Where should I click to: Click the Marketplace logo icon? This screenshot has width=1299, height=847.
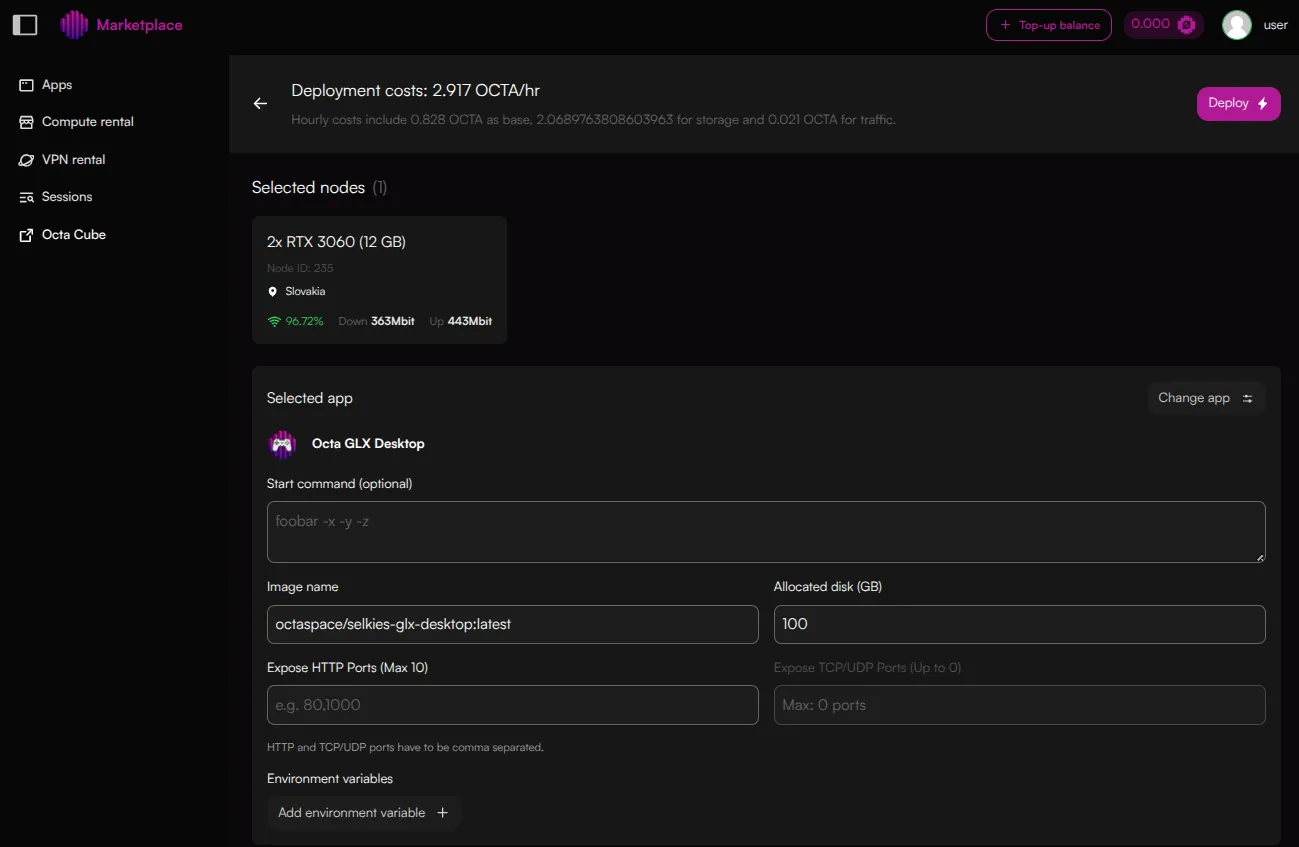coord(74,25)
